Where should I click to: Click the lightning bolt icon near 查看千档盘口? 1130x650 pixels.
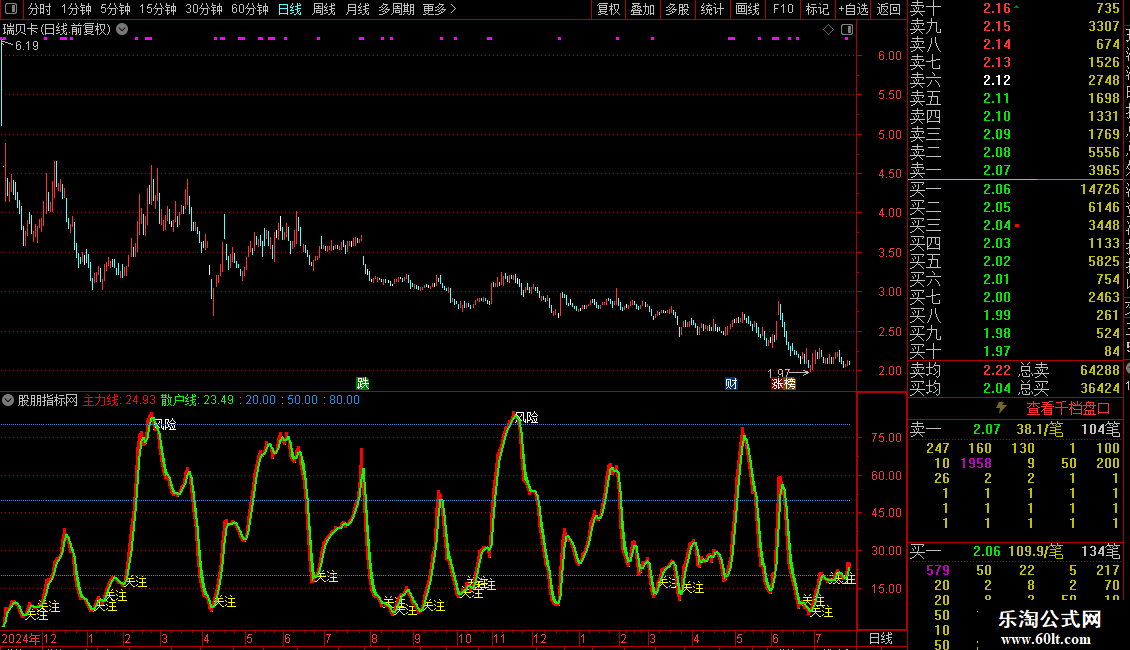1001,408
